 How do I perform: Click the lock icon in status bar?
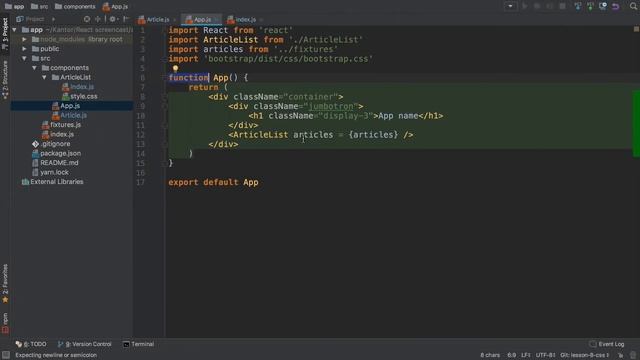[620, 355]
